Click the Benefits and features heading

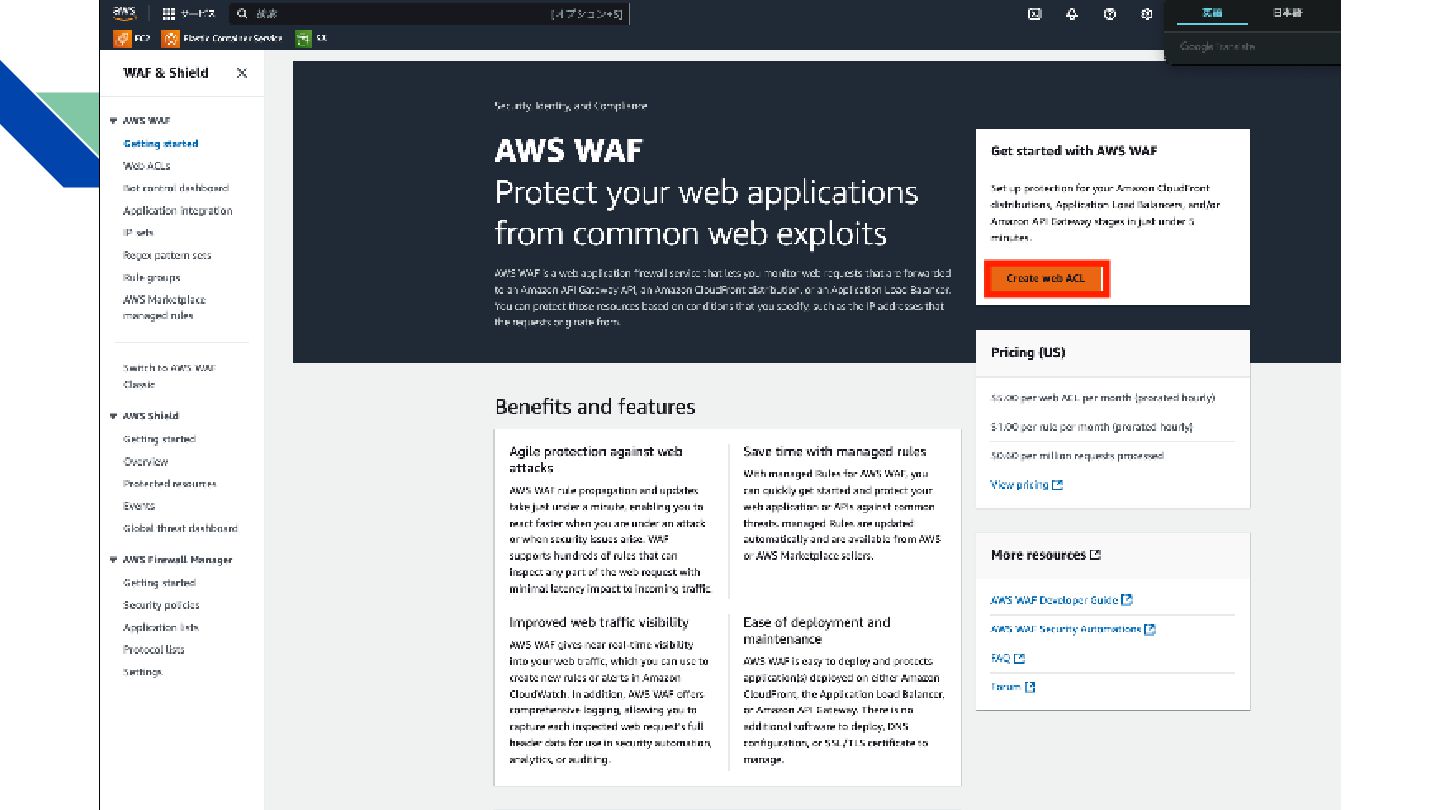pos(595,407)
